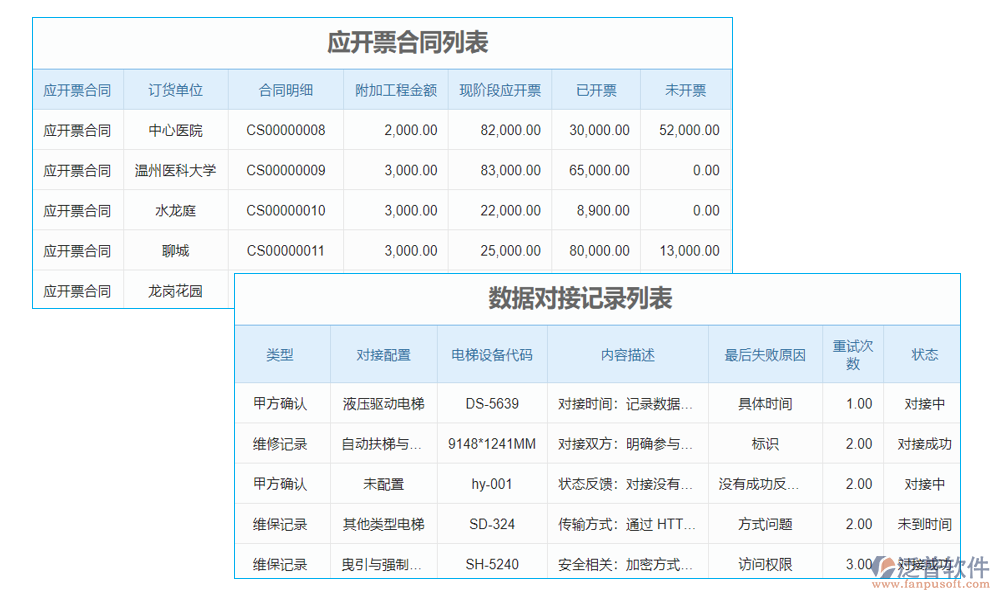
Task: Sort by the 订货单位 column header
Action: tap(175, 89)
